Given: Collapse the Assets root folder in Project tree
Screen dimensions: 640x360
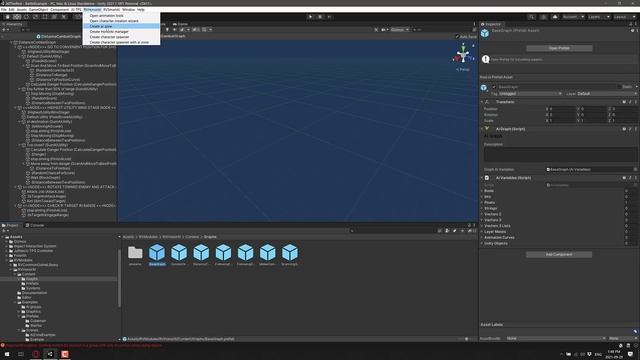Looking at the screenshot, I should point(3,237).
